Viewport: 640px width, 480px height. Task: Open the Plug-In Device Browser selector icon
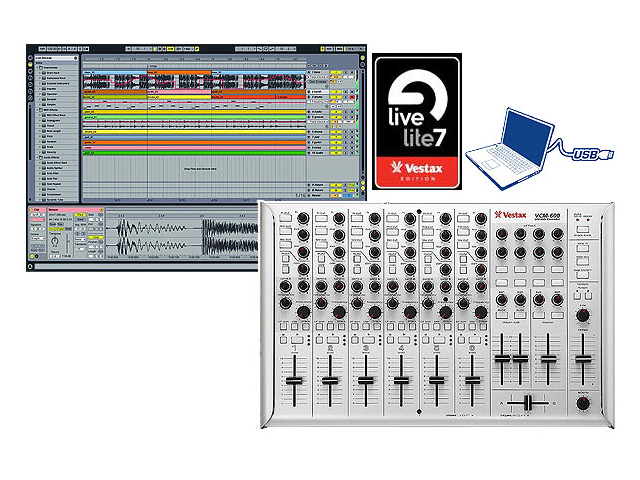click(30, 71)
